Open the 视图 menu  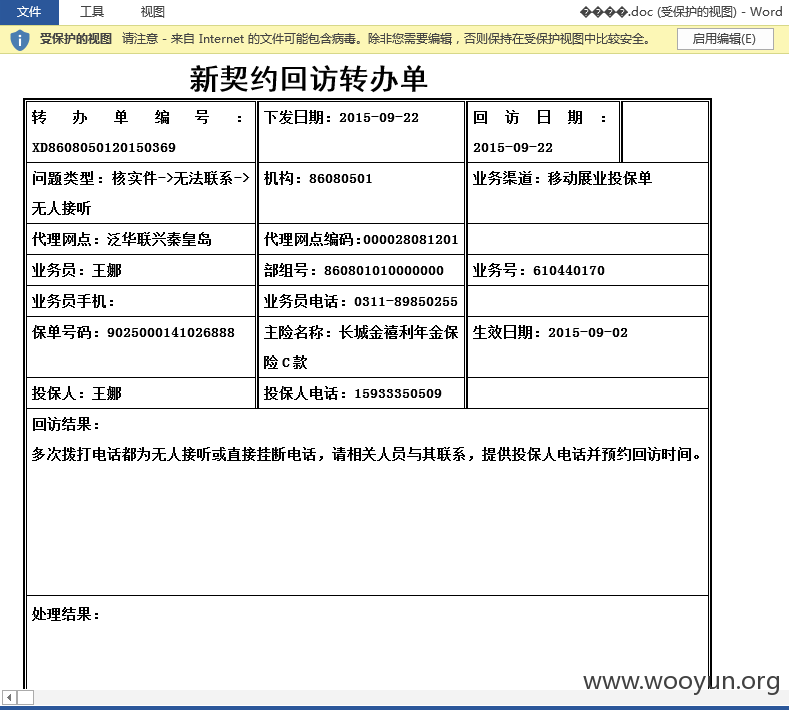click(x=152, y=12)
